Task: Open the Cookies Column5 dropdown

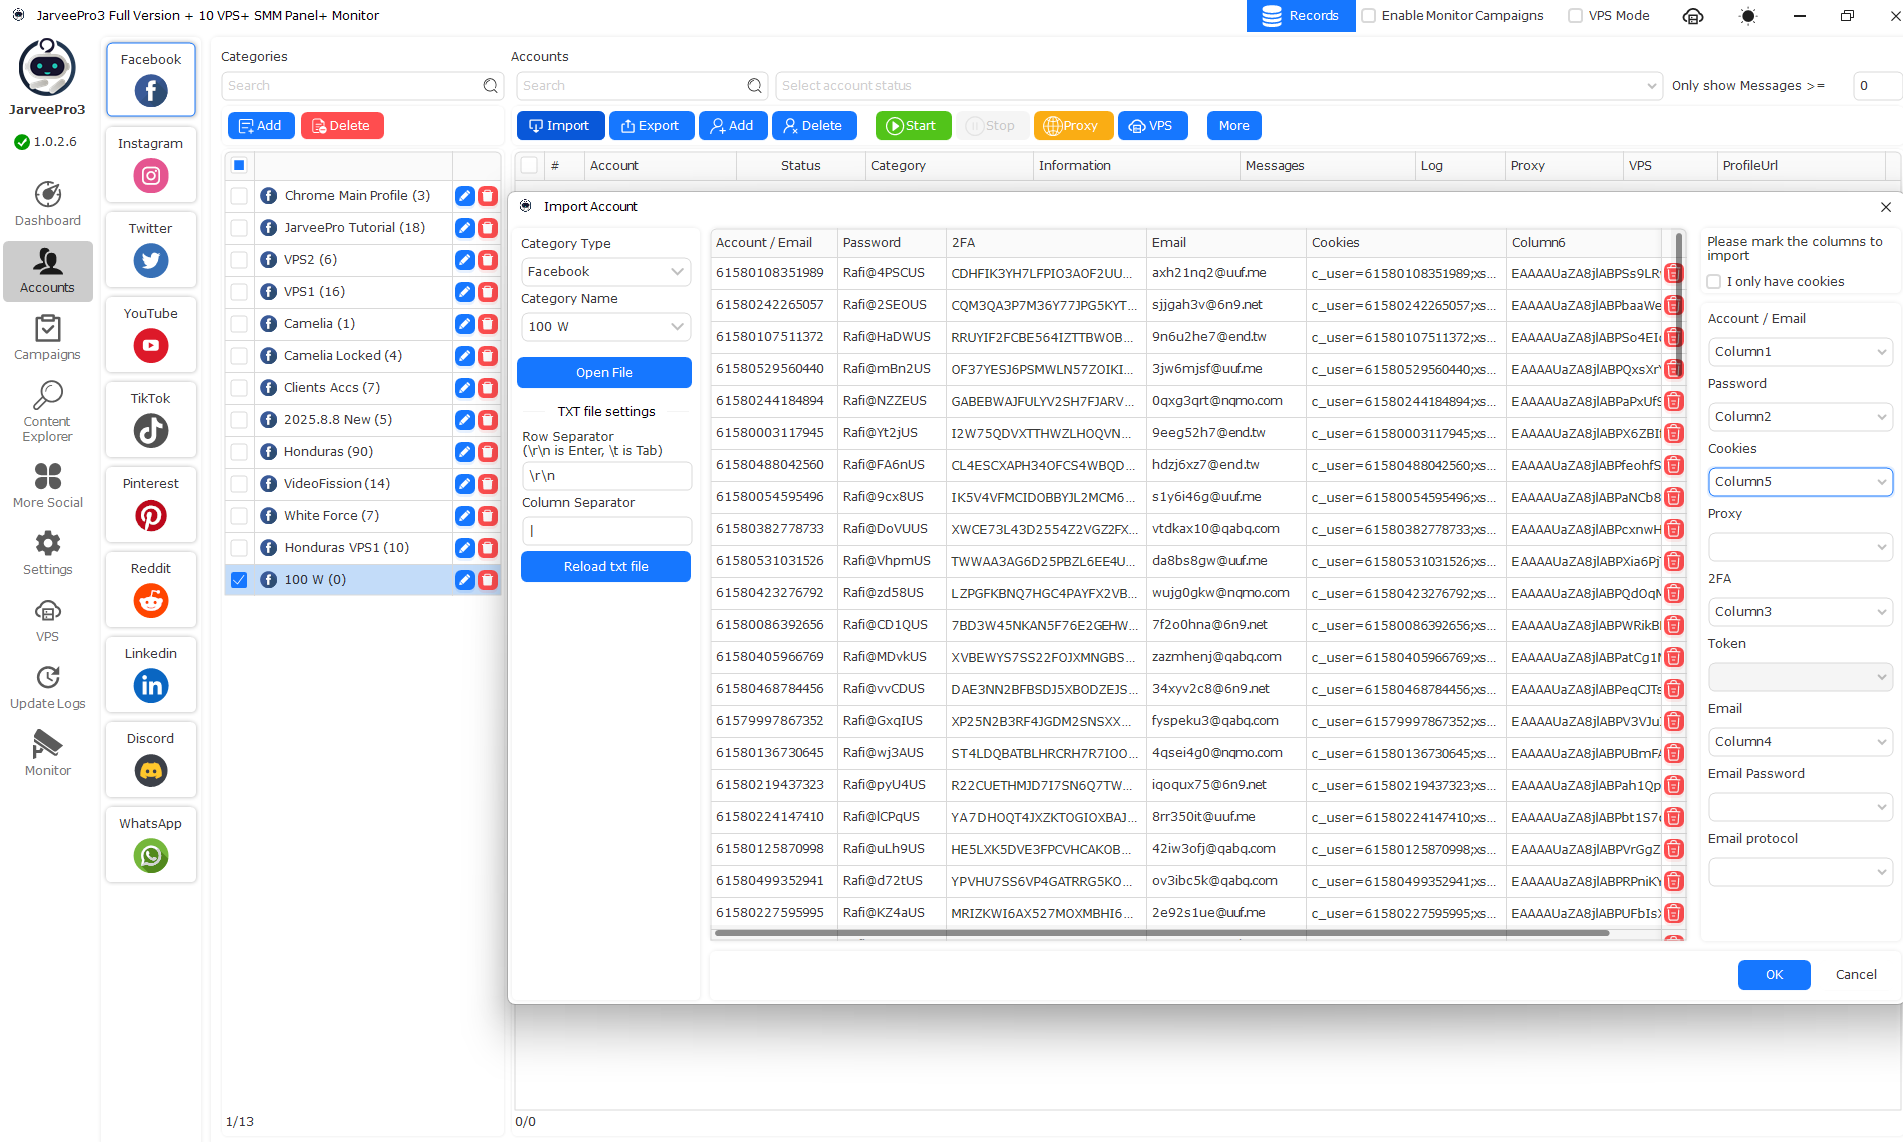Action: (1799, 482)
